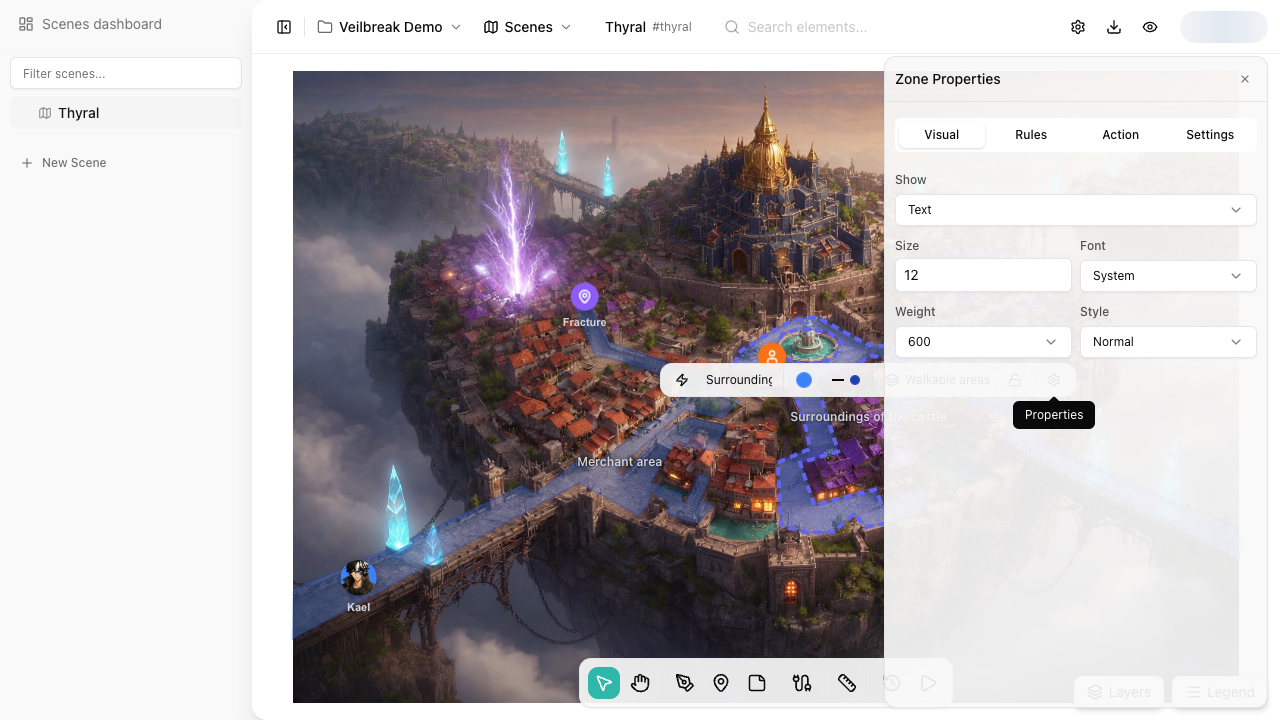Open the zone border stroke style swatch
1280x720 pixels.
tap(846, 380)
